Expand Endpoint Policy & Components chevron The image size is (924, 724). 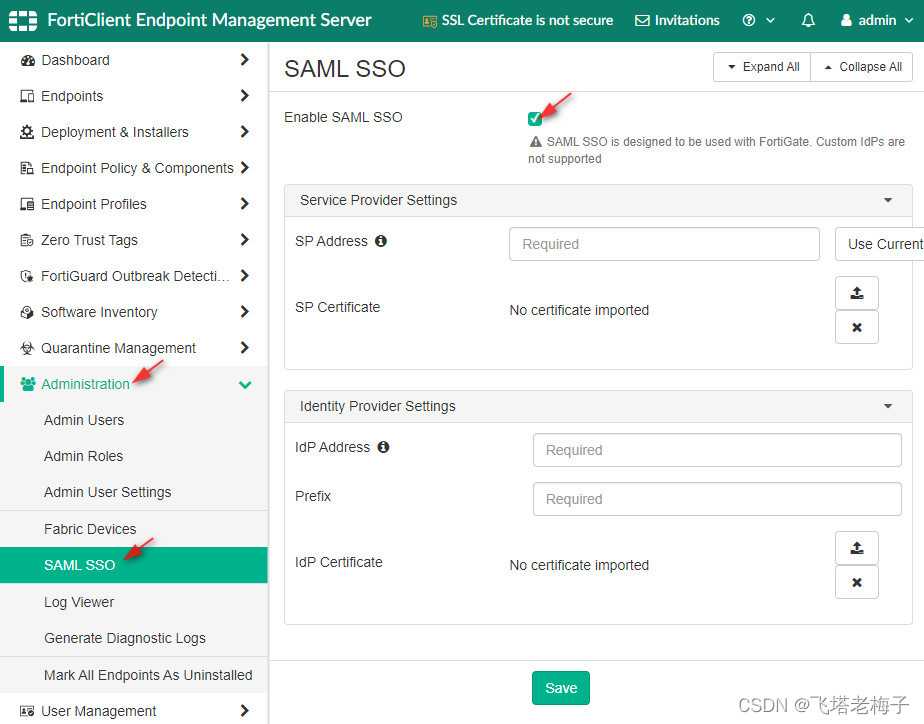click(x=245, y=167)
